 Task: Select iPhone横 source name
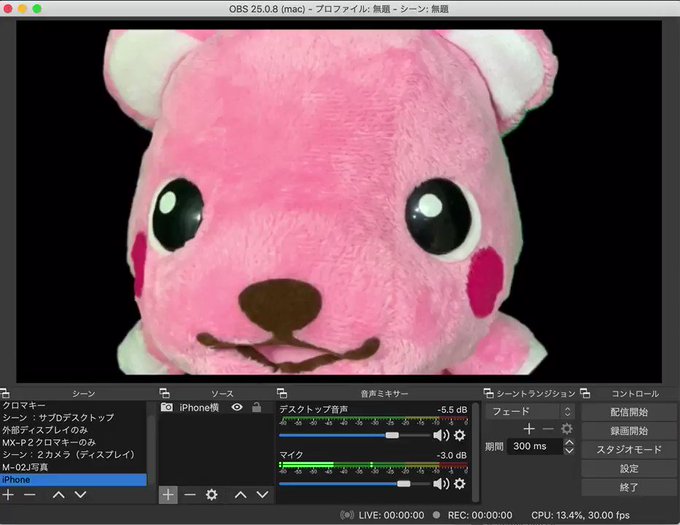[199, 408]
